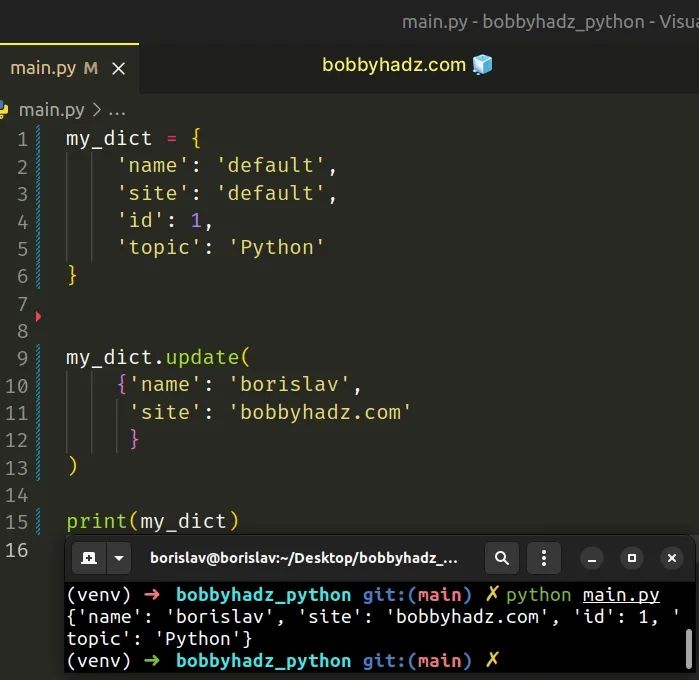The width and height of the screenshot is (699, 680).
Task: Close the terminal window
Action: tap(672, 558)
